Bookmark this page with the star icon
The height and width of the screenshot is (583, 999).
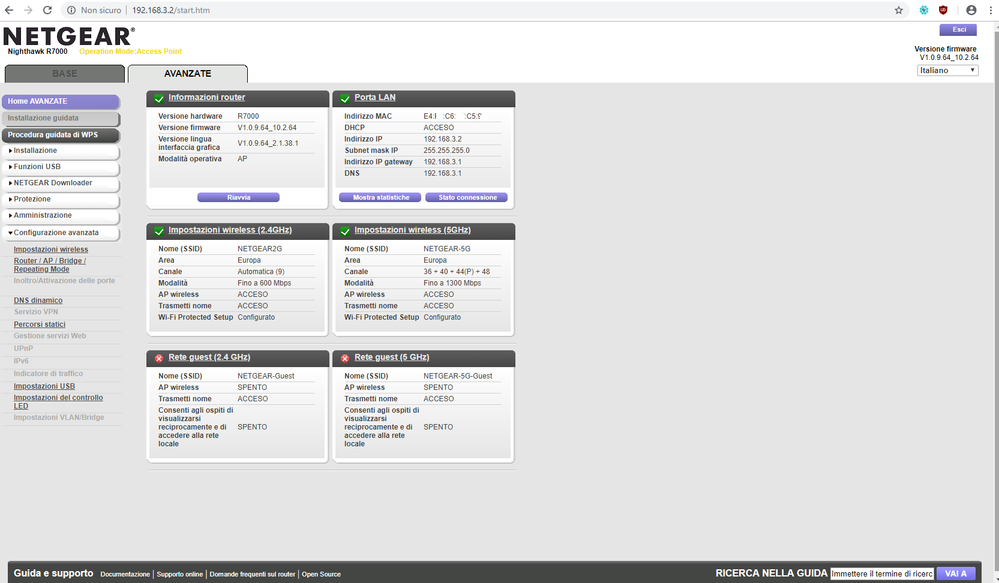[898, 10]
